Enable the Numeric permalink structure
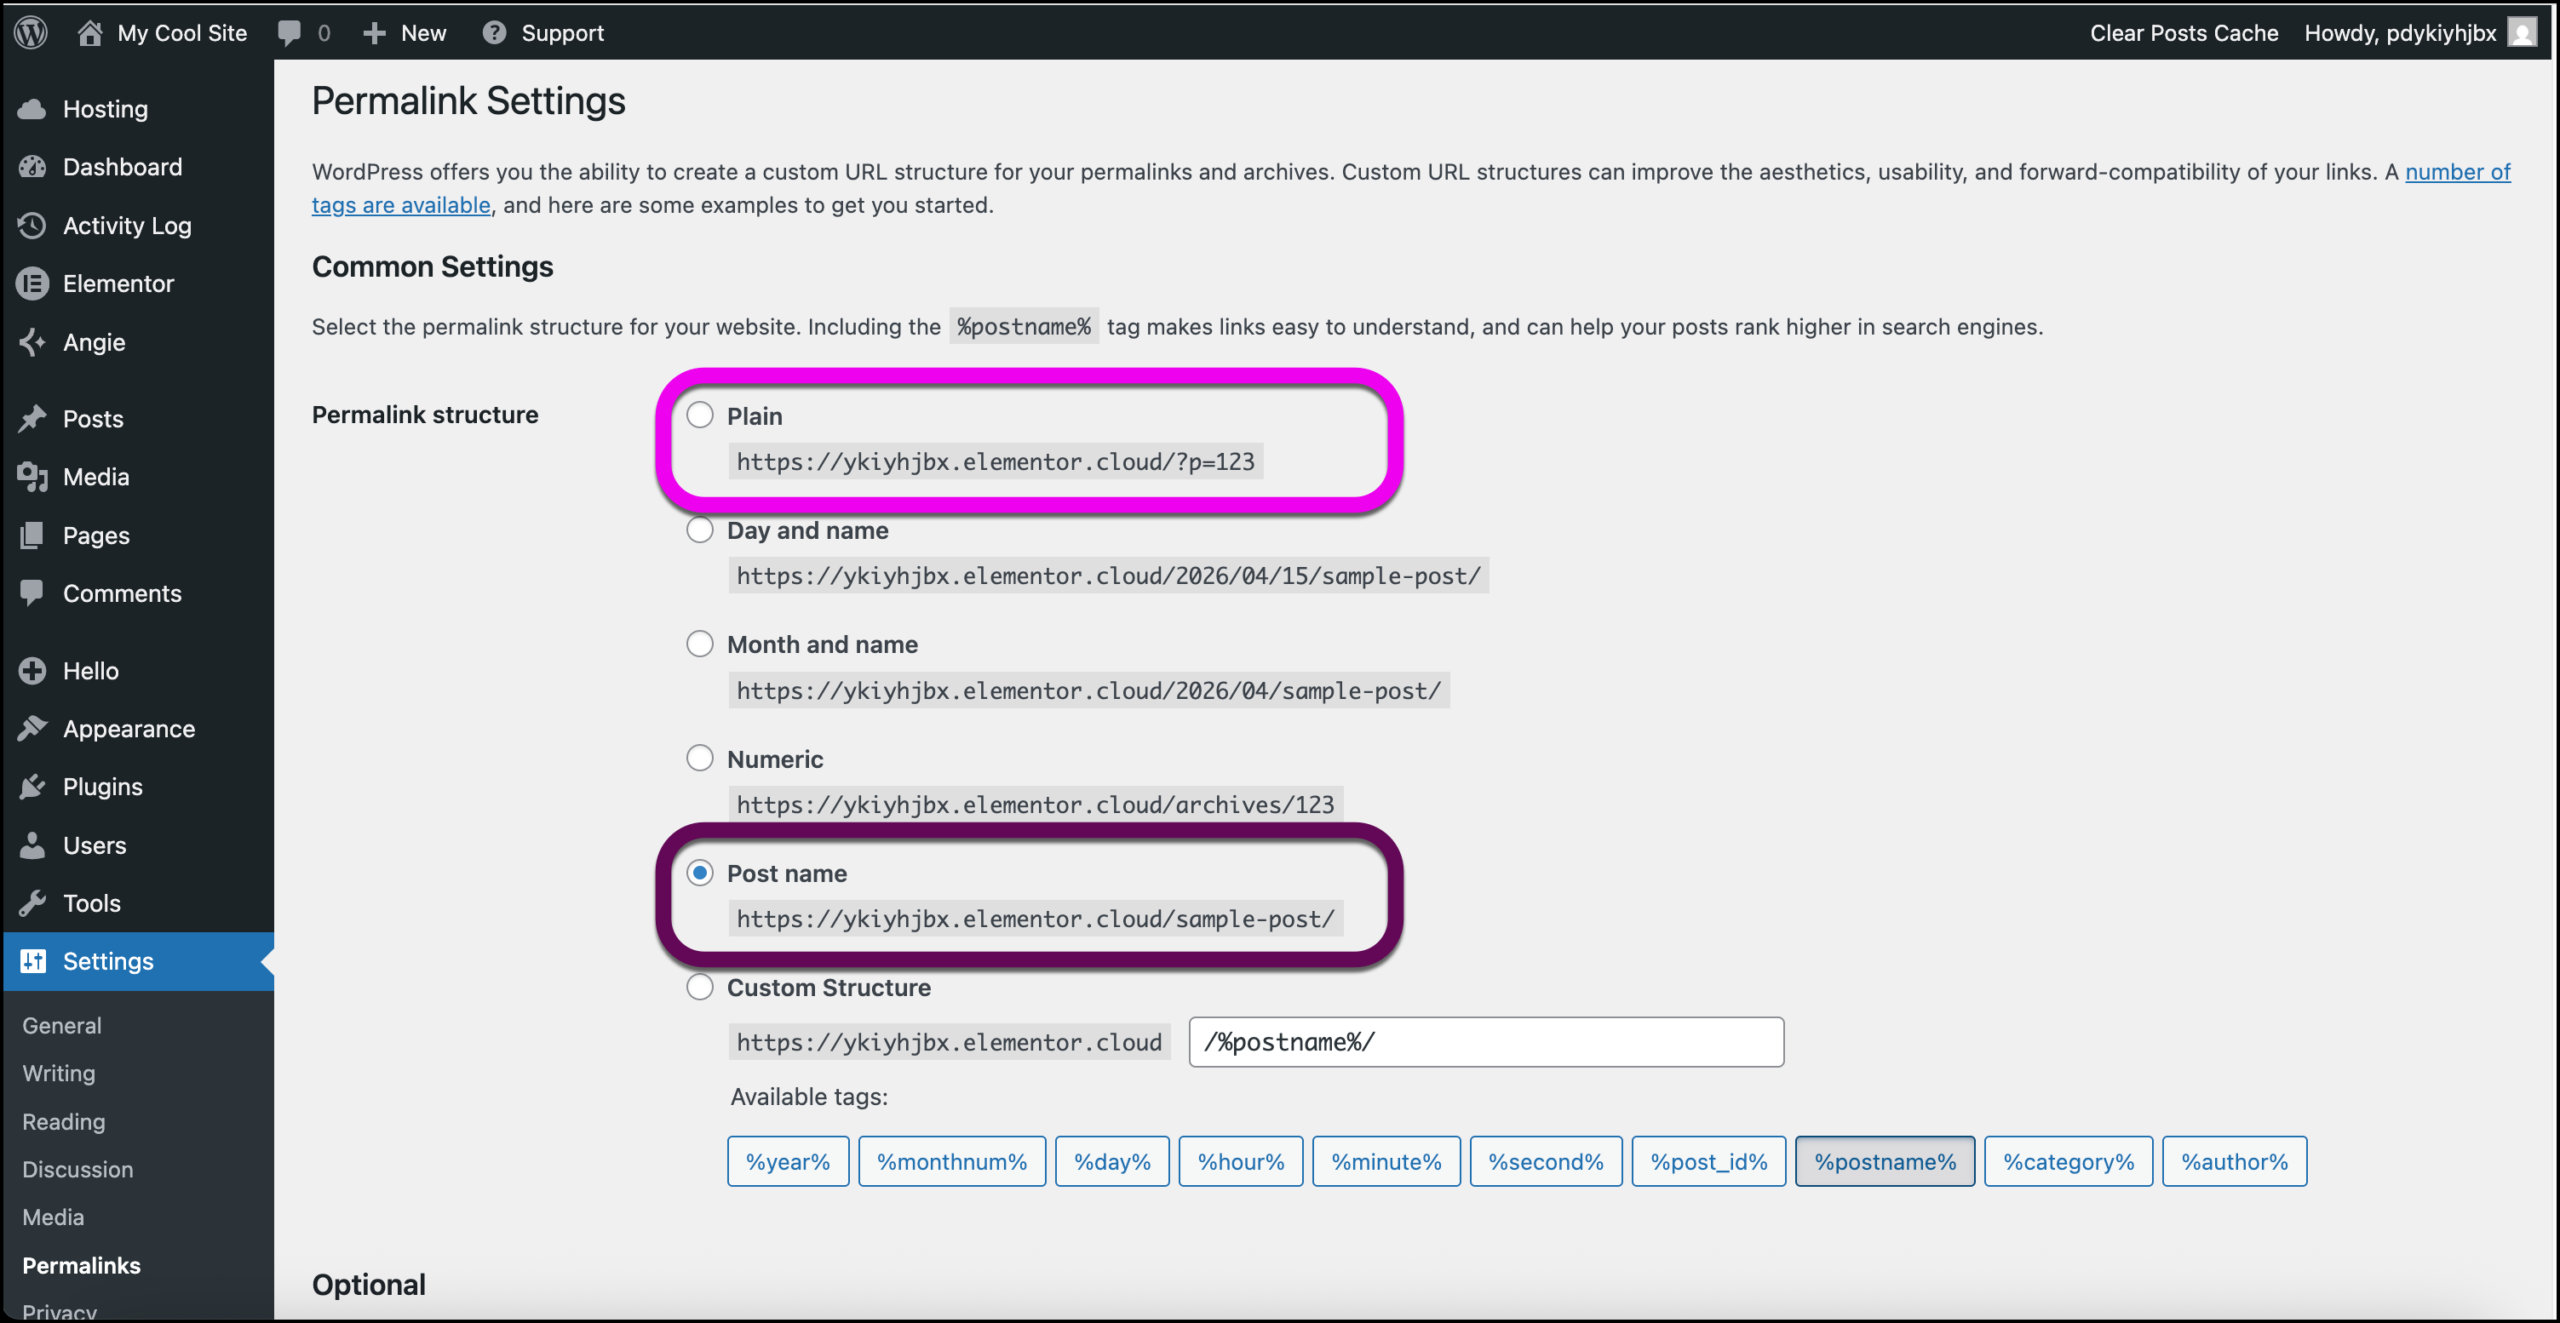The width and height of the screenshot is (2560, 1323). (x=700, y=758)
